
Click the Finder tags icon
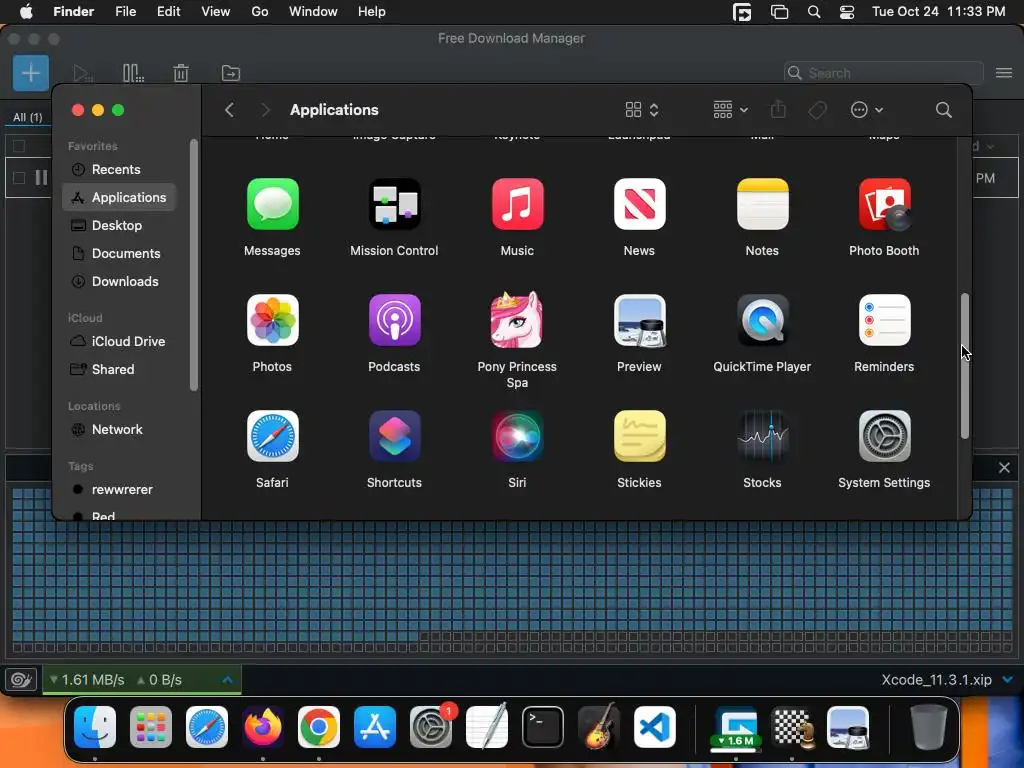tap(817, 110)
